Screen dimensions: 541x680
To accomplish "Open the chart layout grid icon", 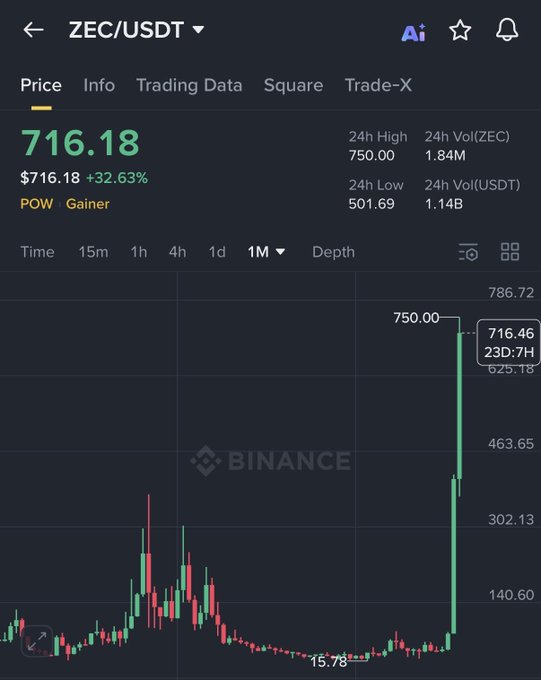I will click(510, 252).
